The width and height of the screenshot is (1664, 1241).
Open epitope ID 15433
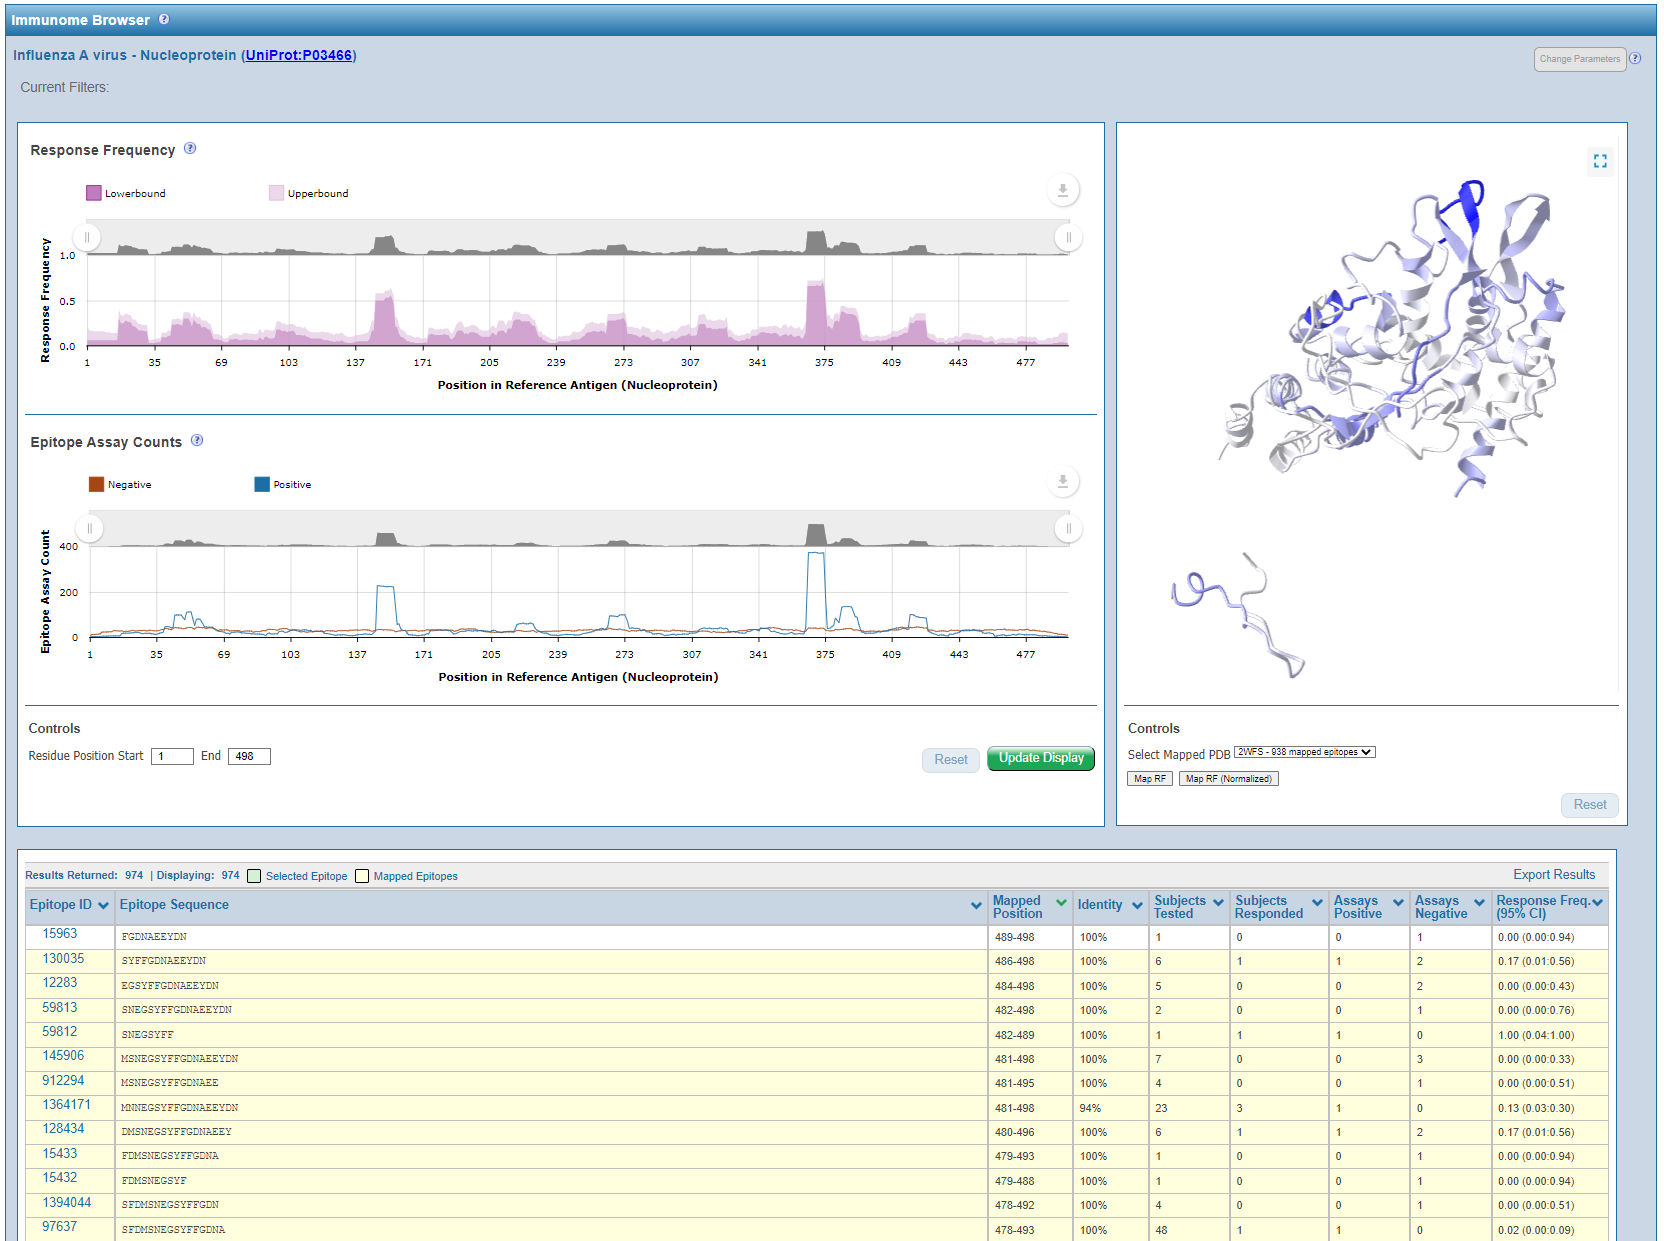tap(60, 1154)
